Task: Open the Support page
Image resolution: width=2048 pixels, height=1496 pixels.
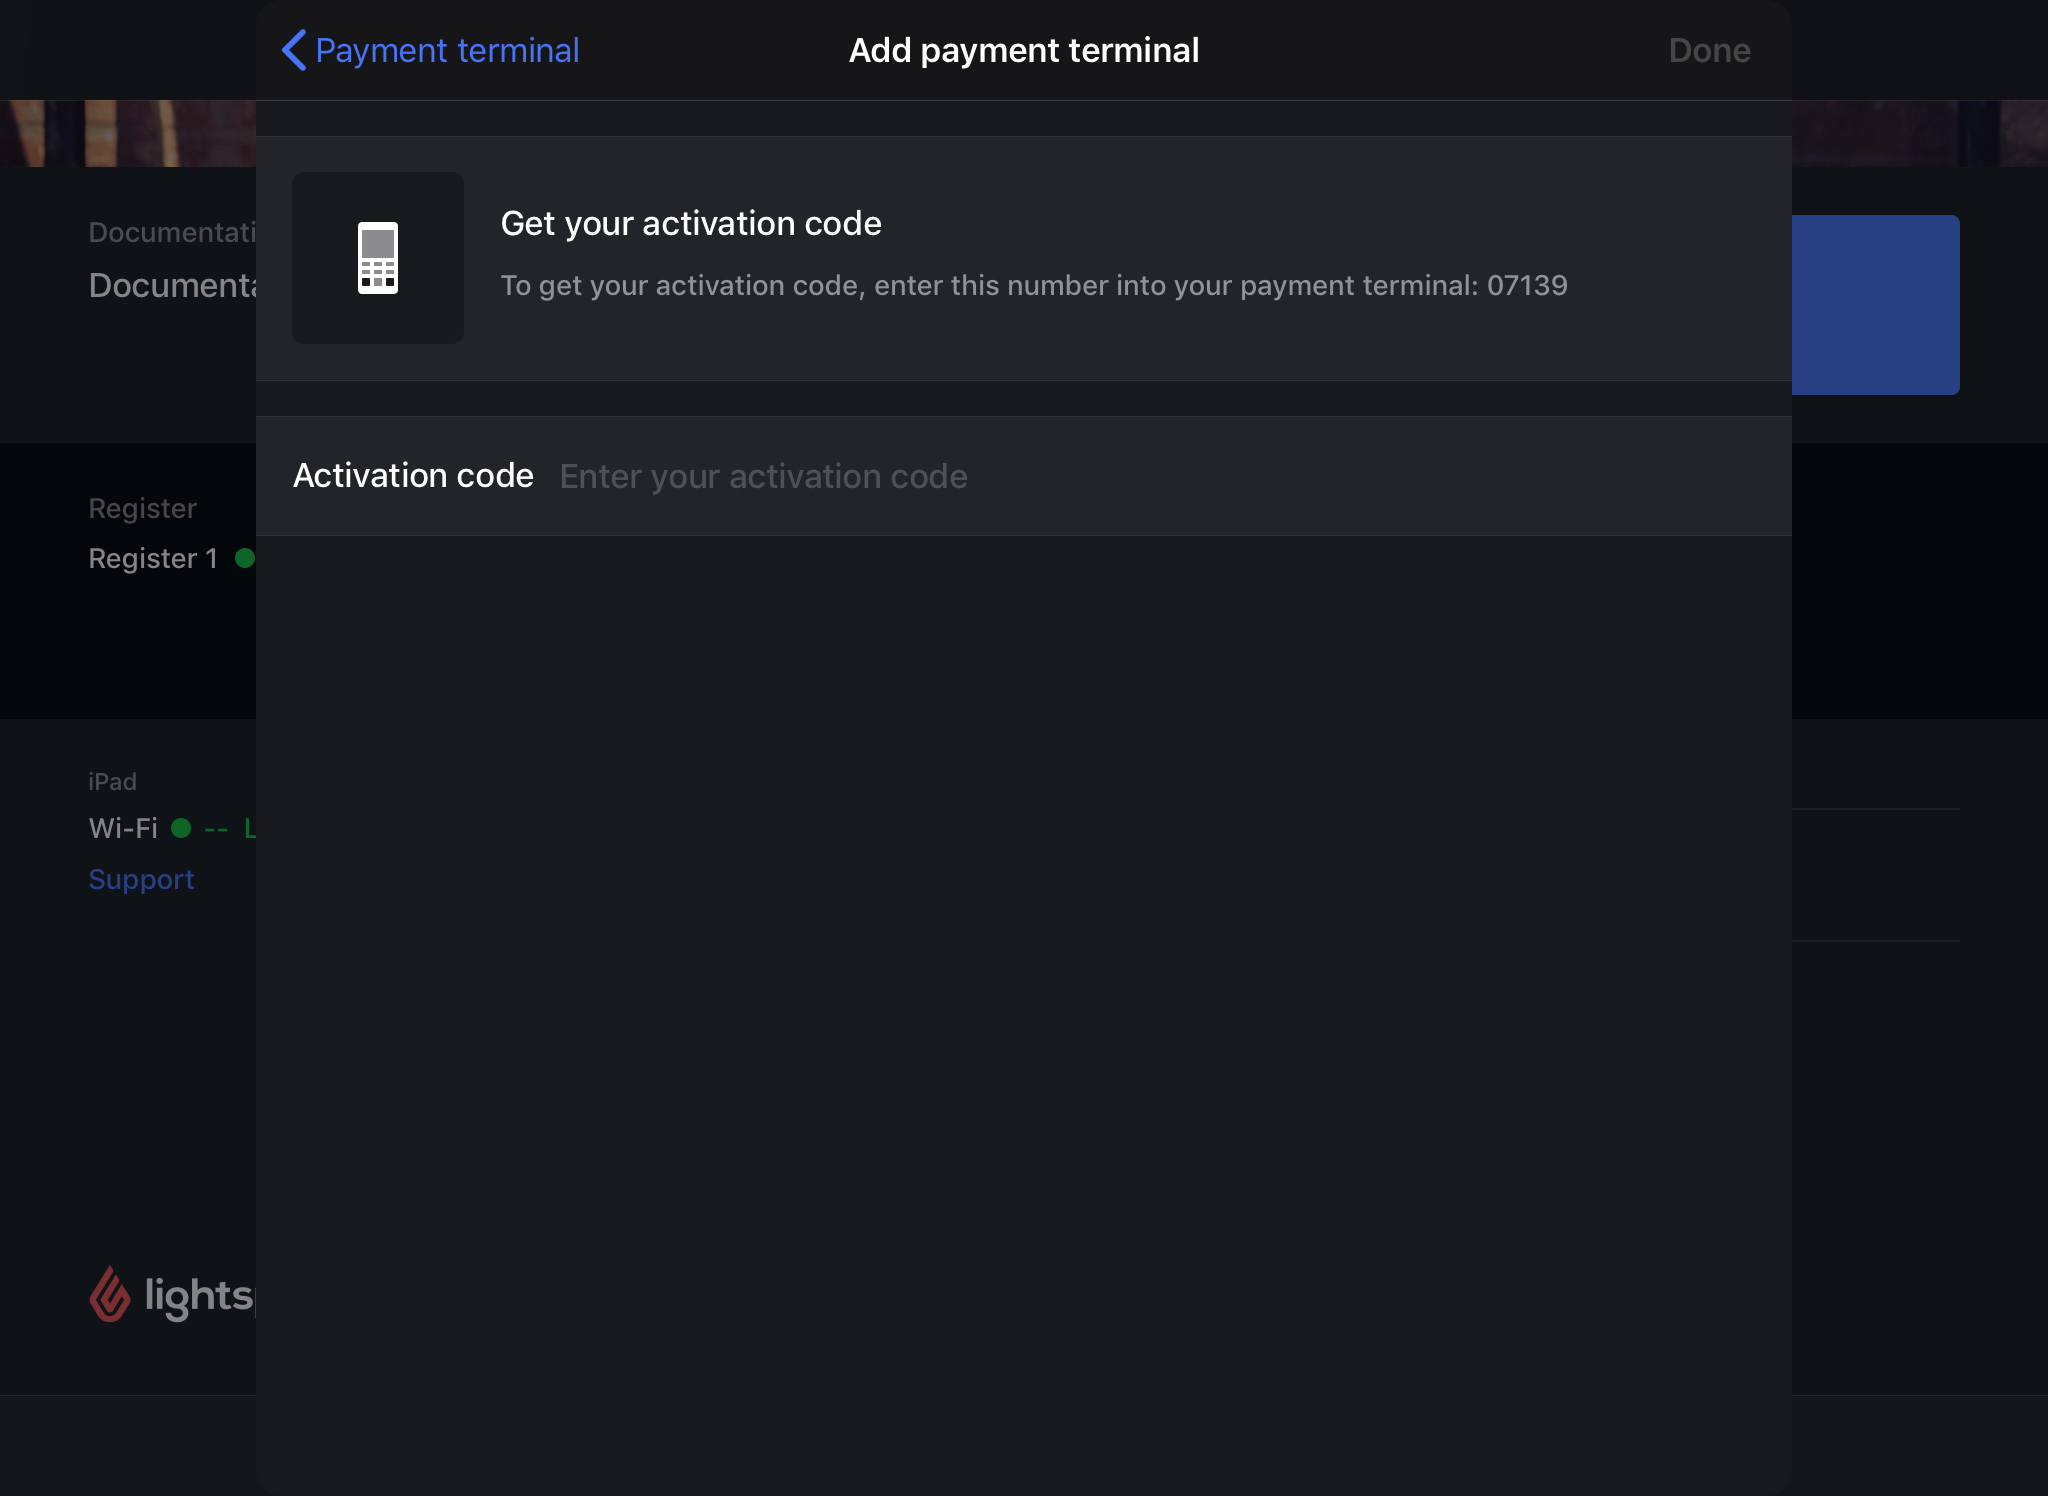Action: pos(141,879)
